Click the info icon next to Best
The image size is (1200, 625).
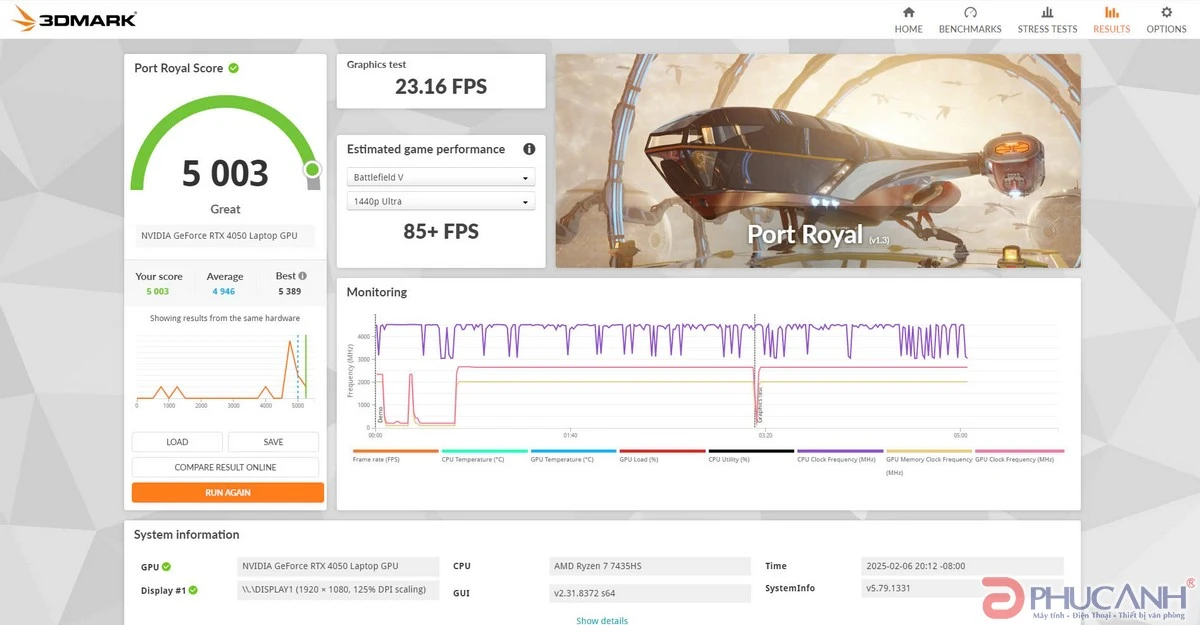point(303,276)
